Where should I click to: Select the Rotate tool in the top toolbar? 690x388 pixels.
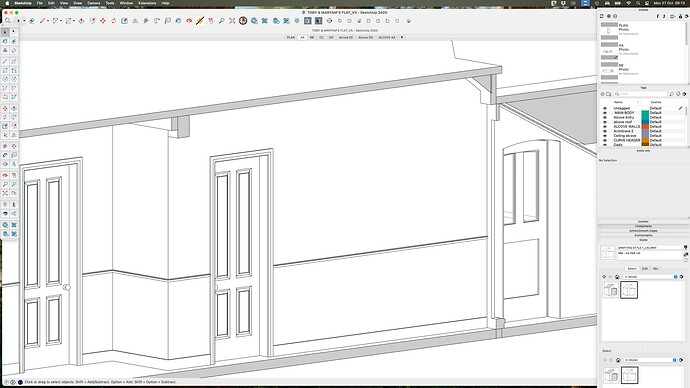point(114,21)
